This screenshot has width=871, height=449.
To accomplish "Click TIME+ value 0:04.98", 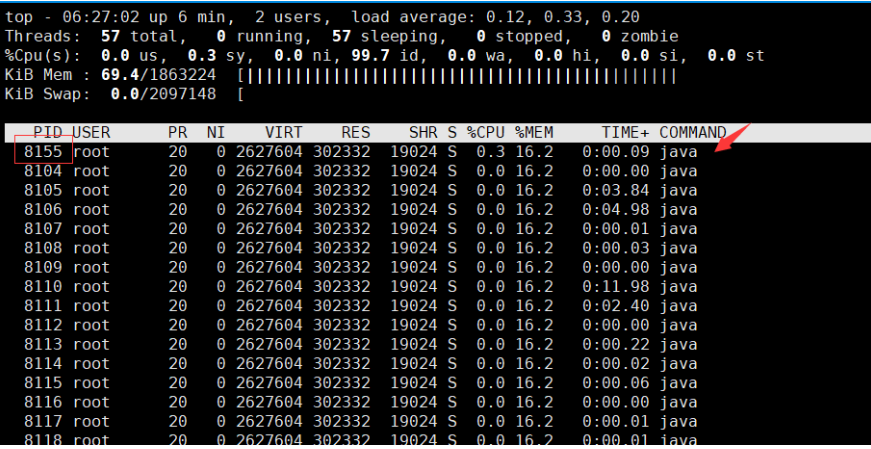I will [x=615, y=209].
